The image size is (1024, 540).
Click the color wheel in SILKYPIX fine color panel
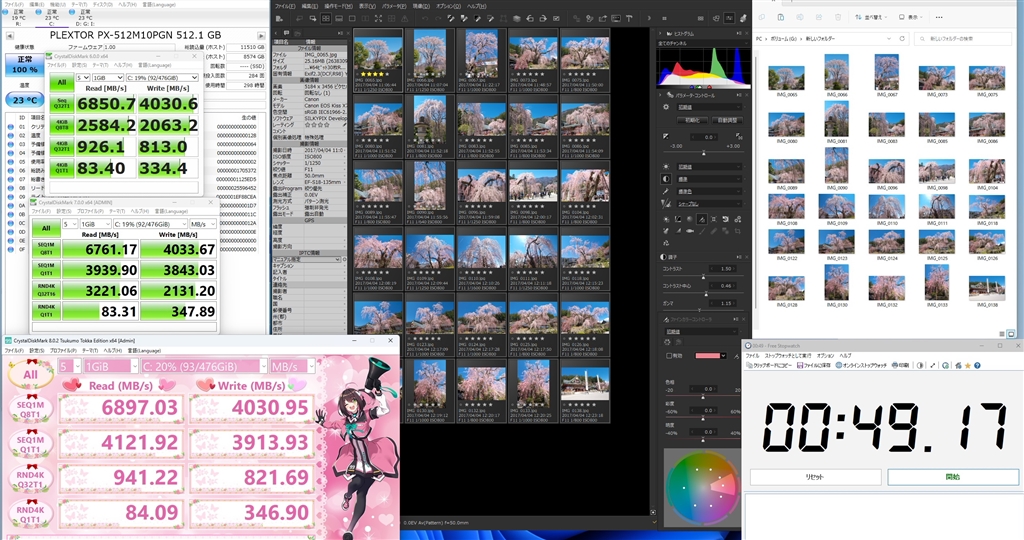[x=702, y=486]
